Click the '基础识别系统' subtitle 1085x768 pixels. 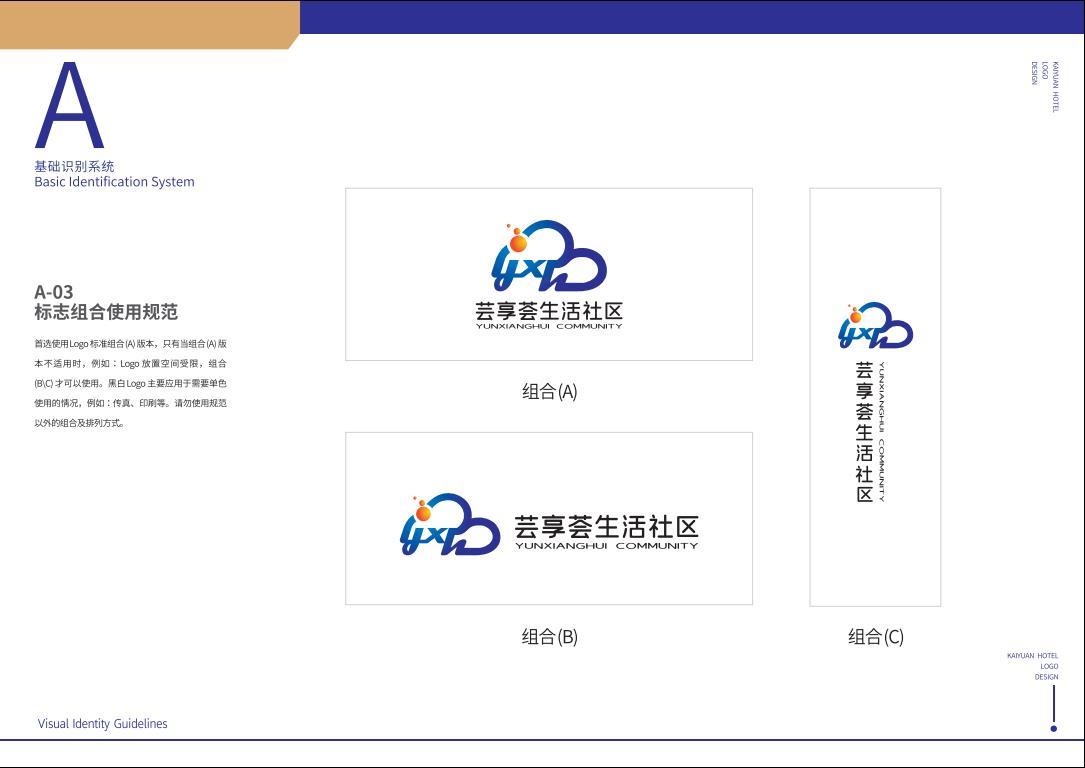click(x=74, y=166)
